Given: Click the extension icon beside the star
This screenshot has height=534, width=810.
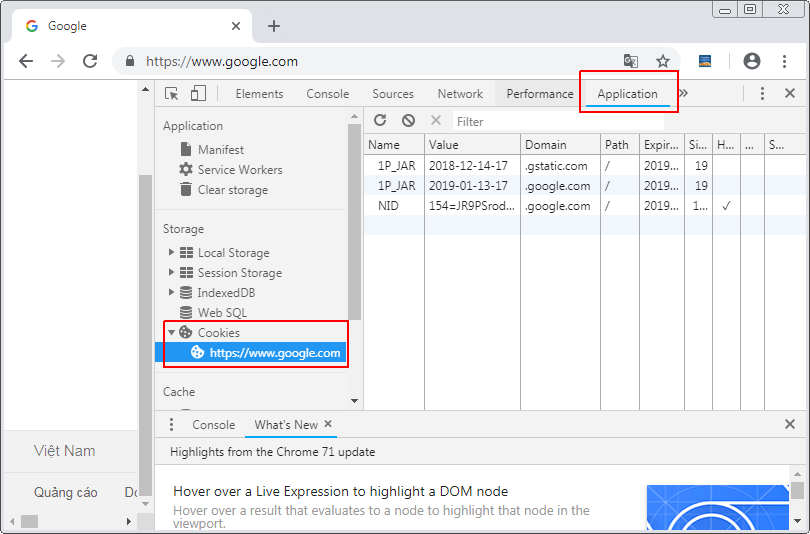Looking at the screenshot, I should pos(705,61).
